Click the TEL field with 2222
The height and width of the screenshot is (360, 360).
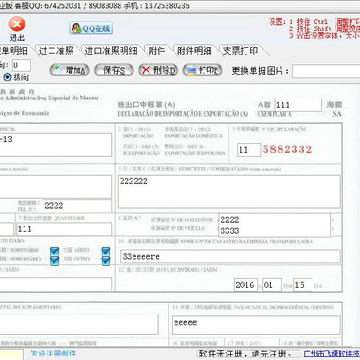pyautogui.click(x=78, y=206)
